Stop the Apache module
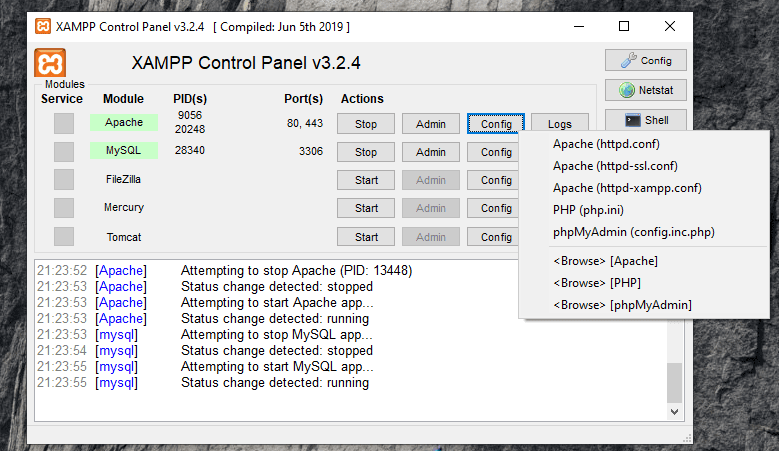Screen dimensions: 779x451 coord(366,124)
